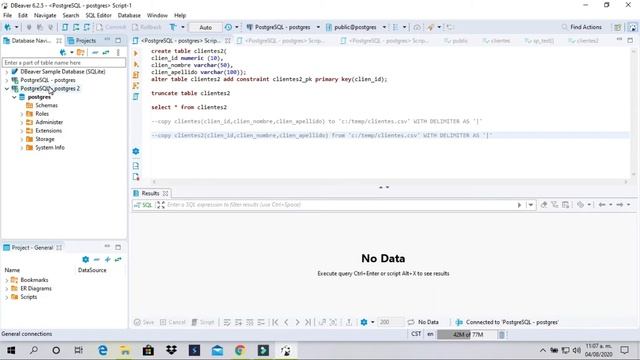640x360 pixels.
Task: Open the Window menu
Action: point(157,15)
